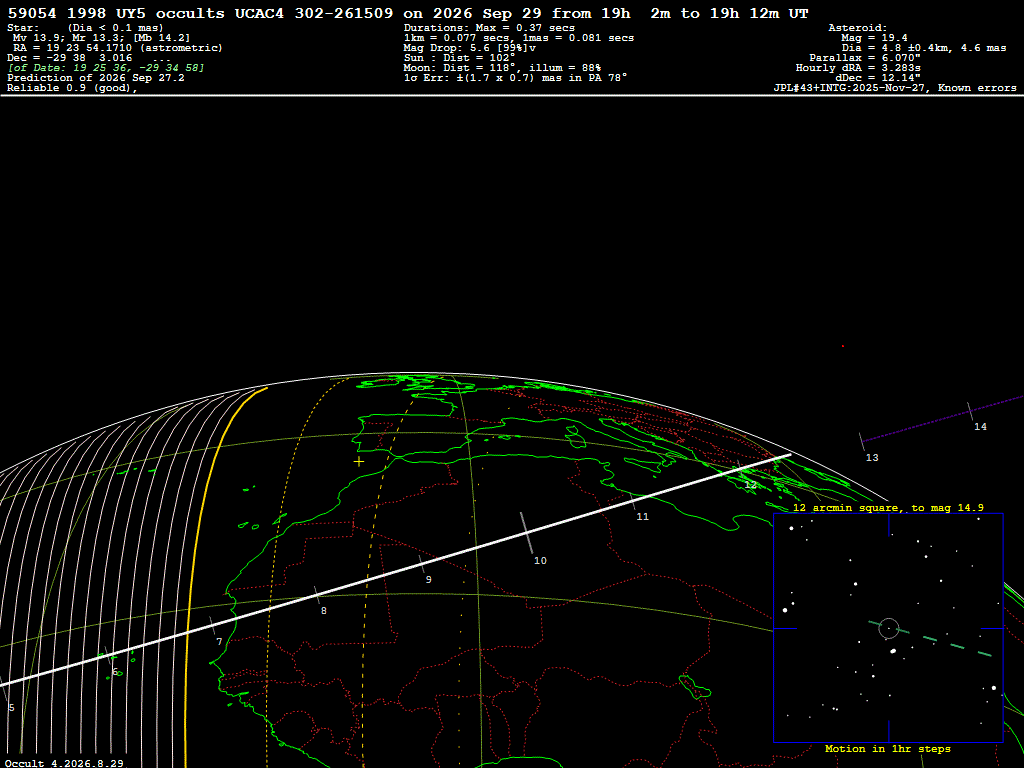The height and width of the screenshot is (768, 1024).
Task: Click time marker 13 on the purple path
Action: pyautogui.click(x=872, y=458)
